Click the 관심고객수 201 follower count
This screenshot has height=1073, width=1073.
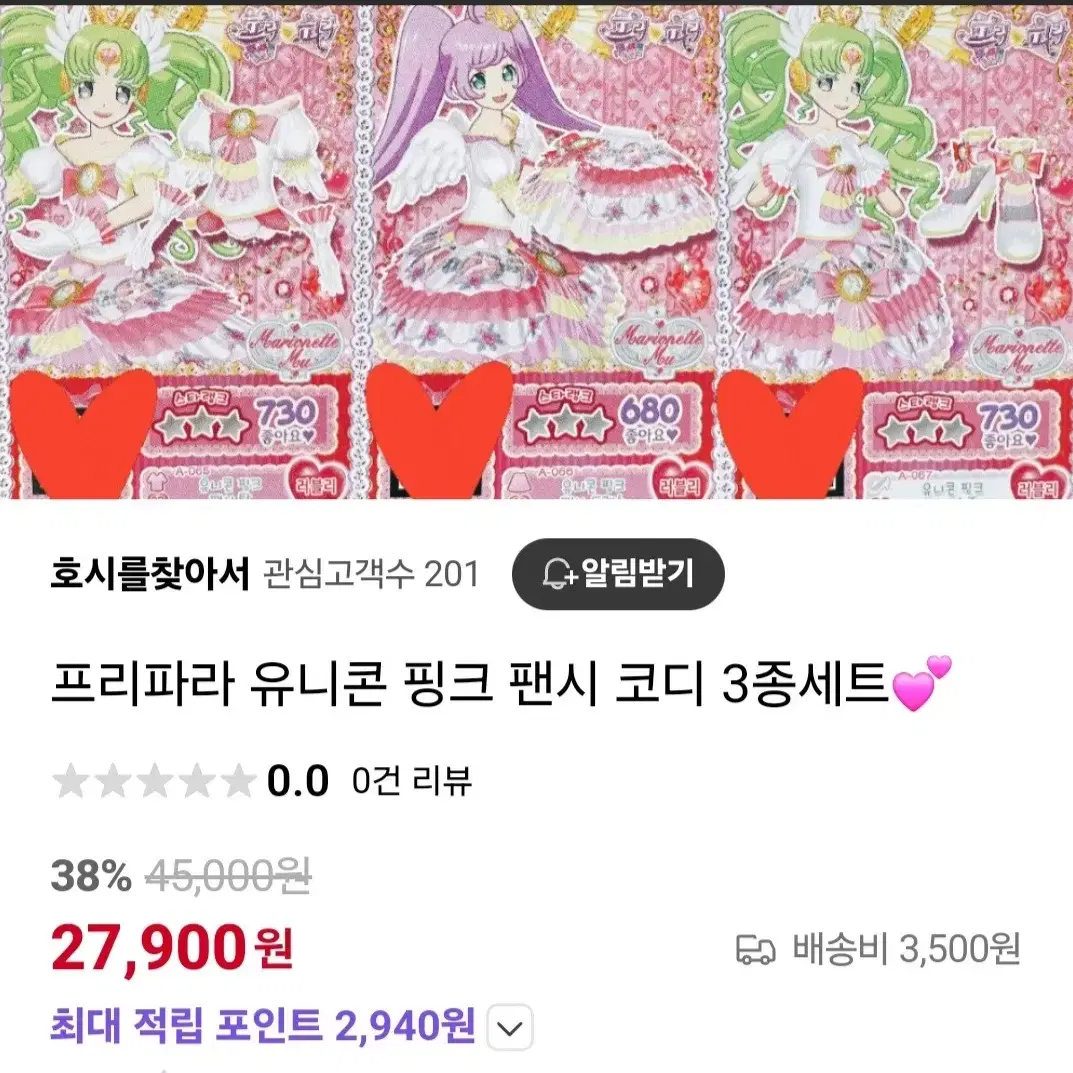point(371,573)
